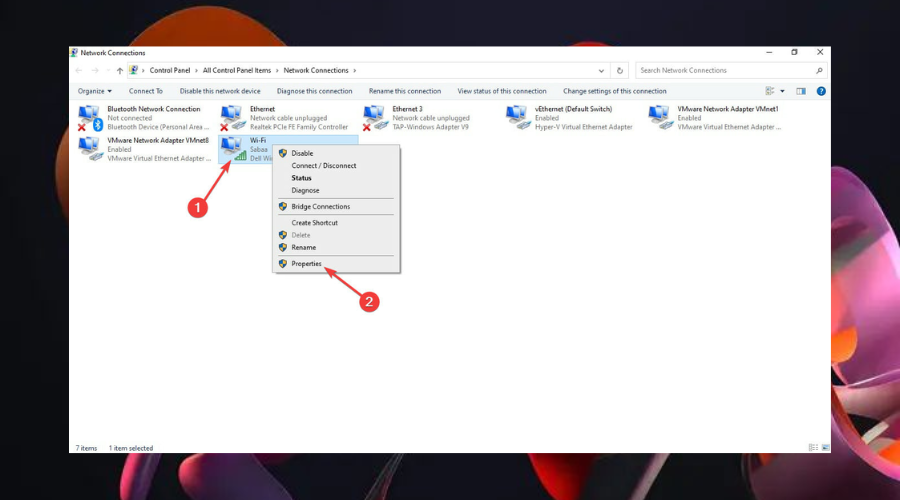Viewport: 900px width, 500px height.
Task: Click the Ethernet 3 name label
Action: 407,109
